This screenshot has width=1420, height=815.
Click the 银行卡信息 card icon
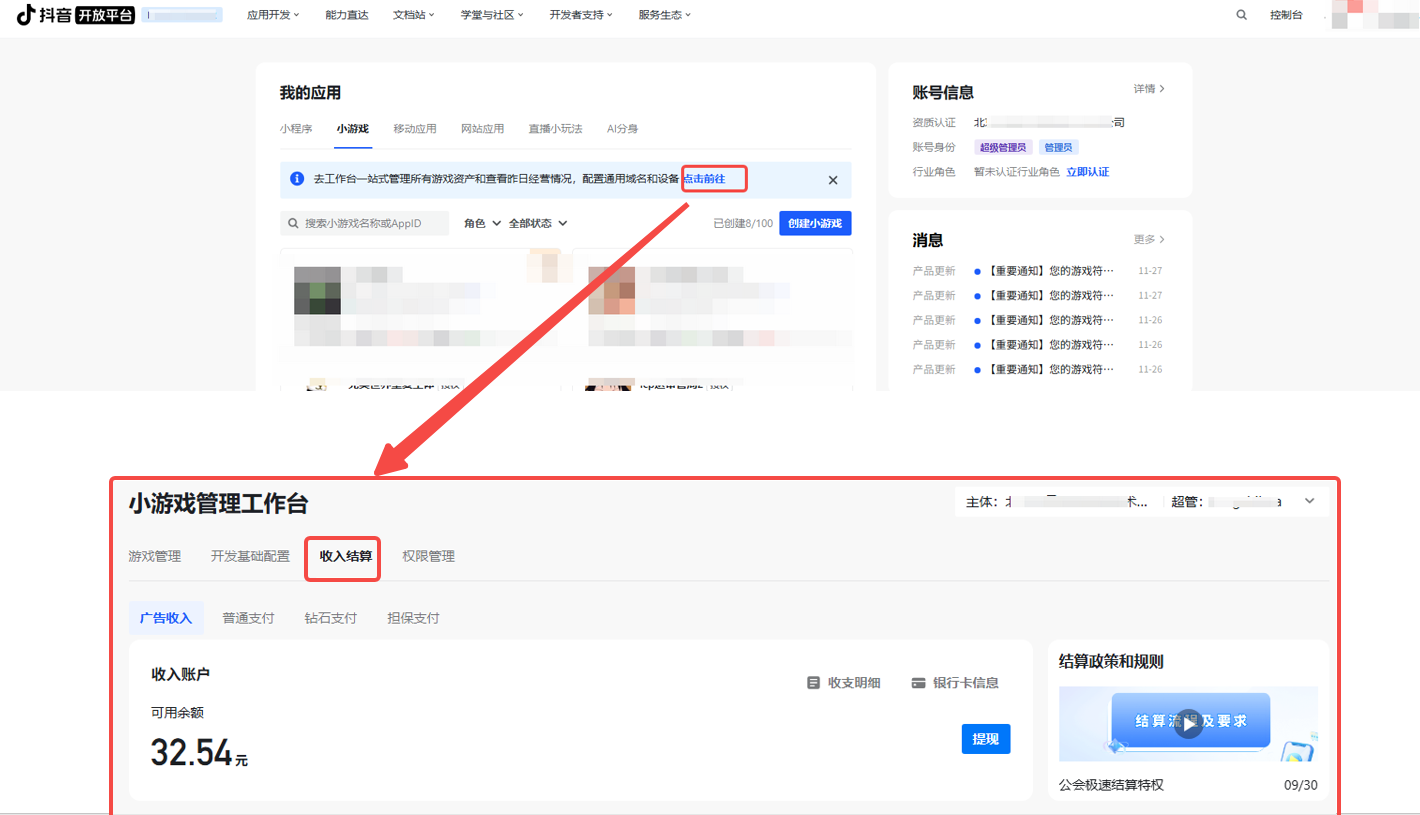(918, 683)
